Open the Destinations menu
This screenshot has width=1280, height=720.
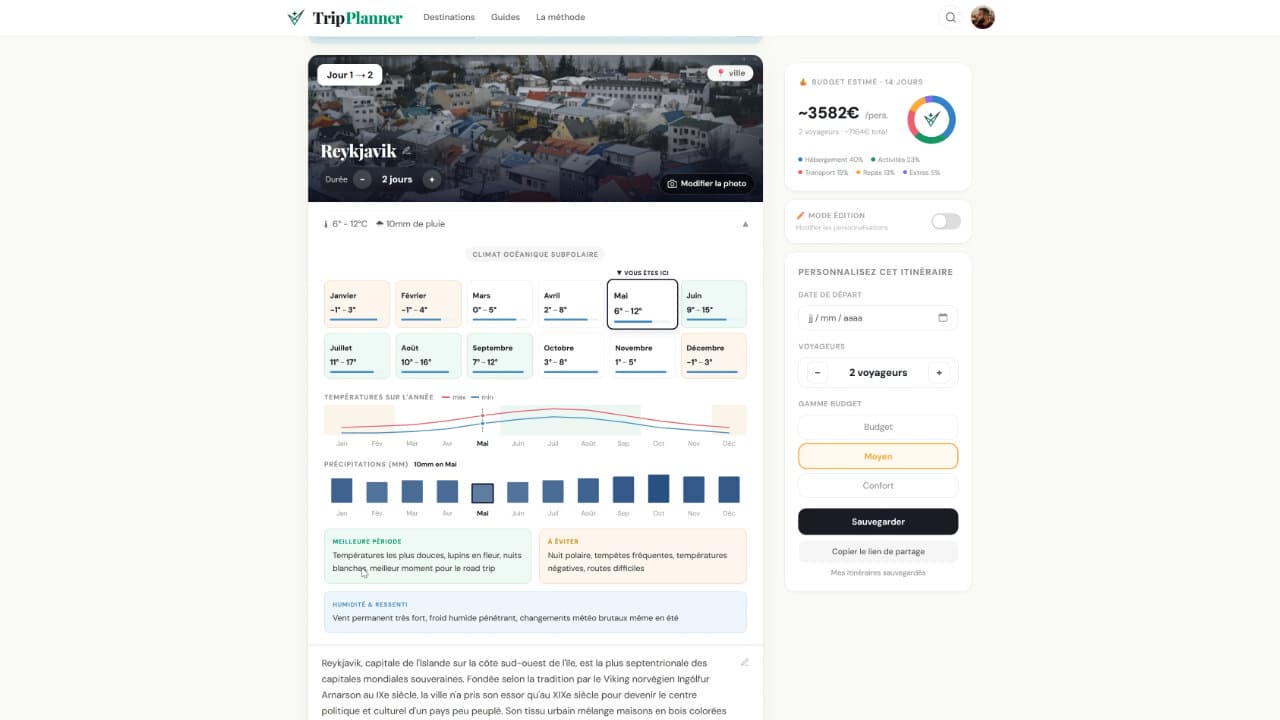pyautogui.click(x=449, y=17)
